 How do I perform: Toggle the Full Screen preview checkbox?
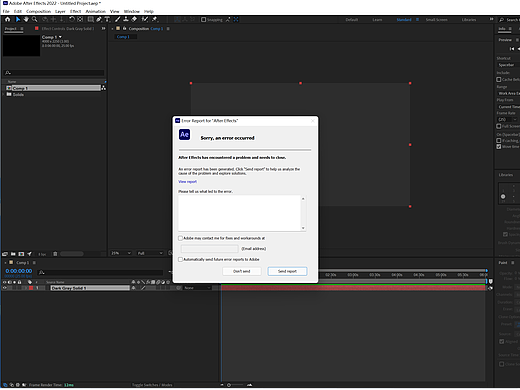point(499,126)
